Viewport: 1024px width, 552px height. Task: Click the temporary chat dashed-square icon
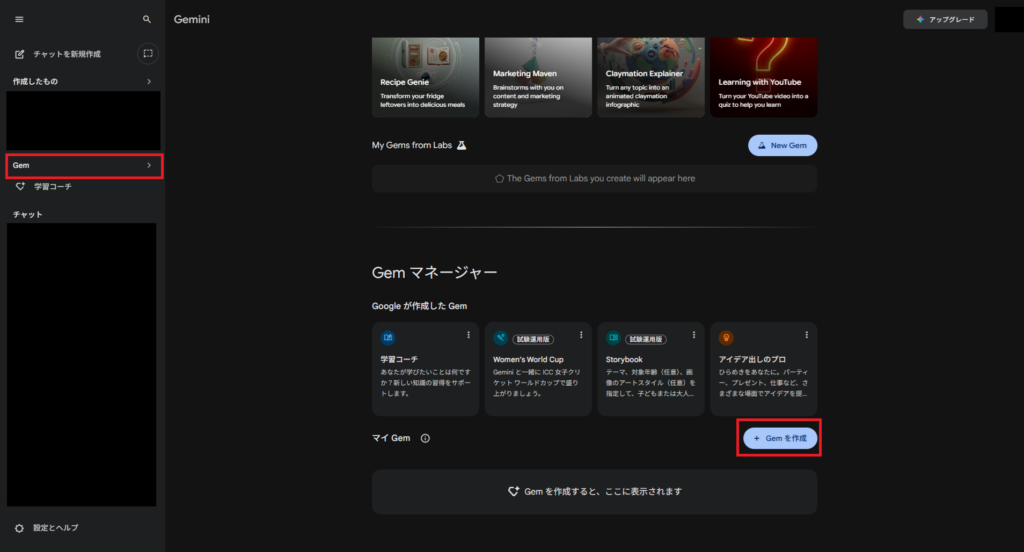[147, 53]
